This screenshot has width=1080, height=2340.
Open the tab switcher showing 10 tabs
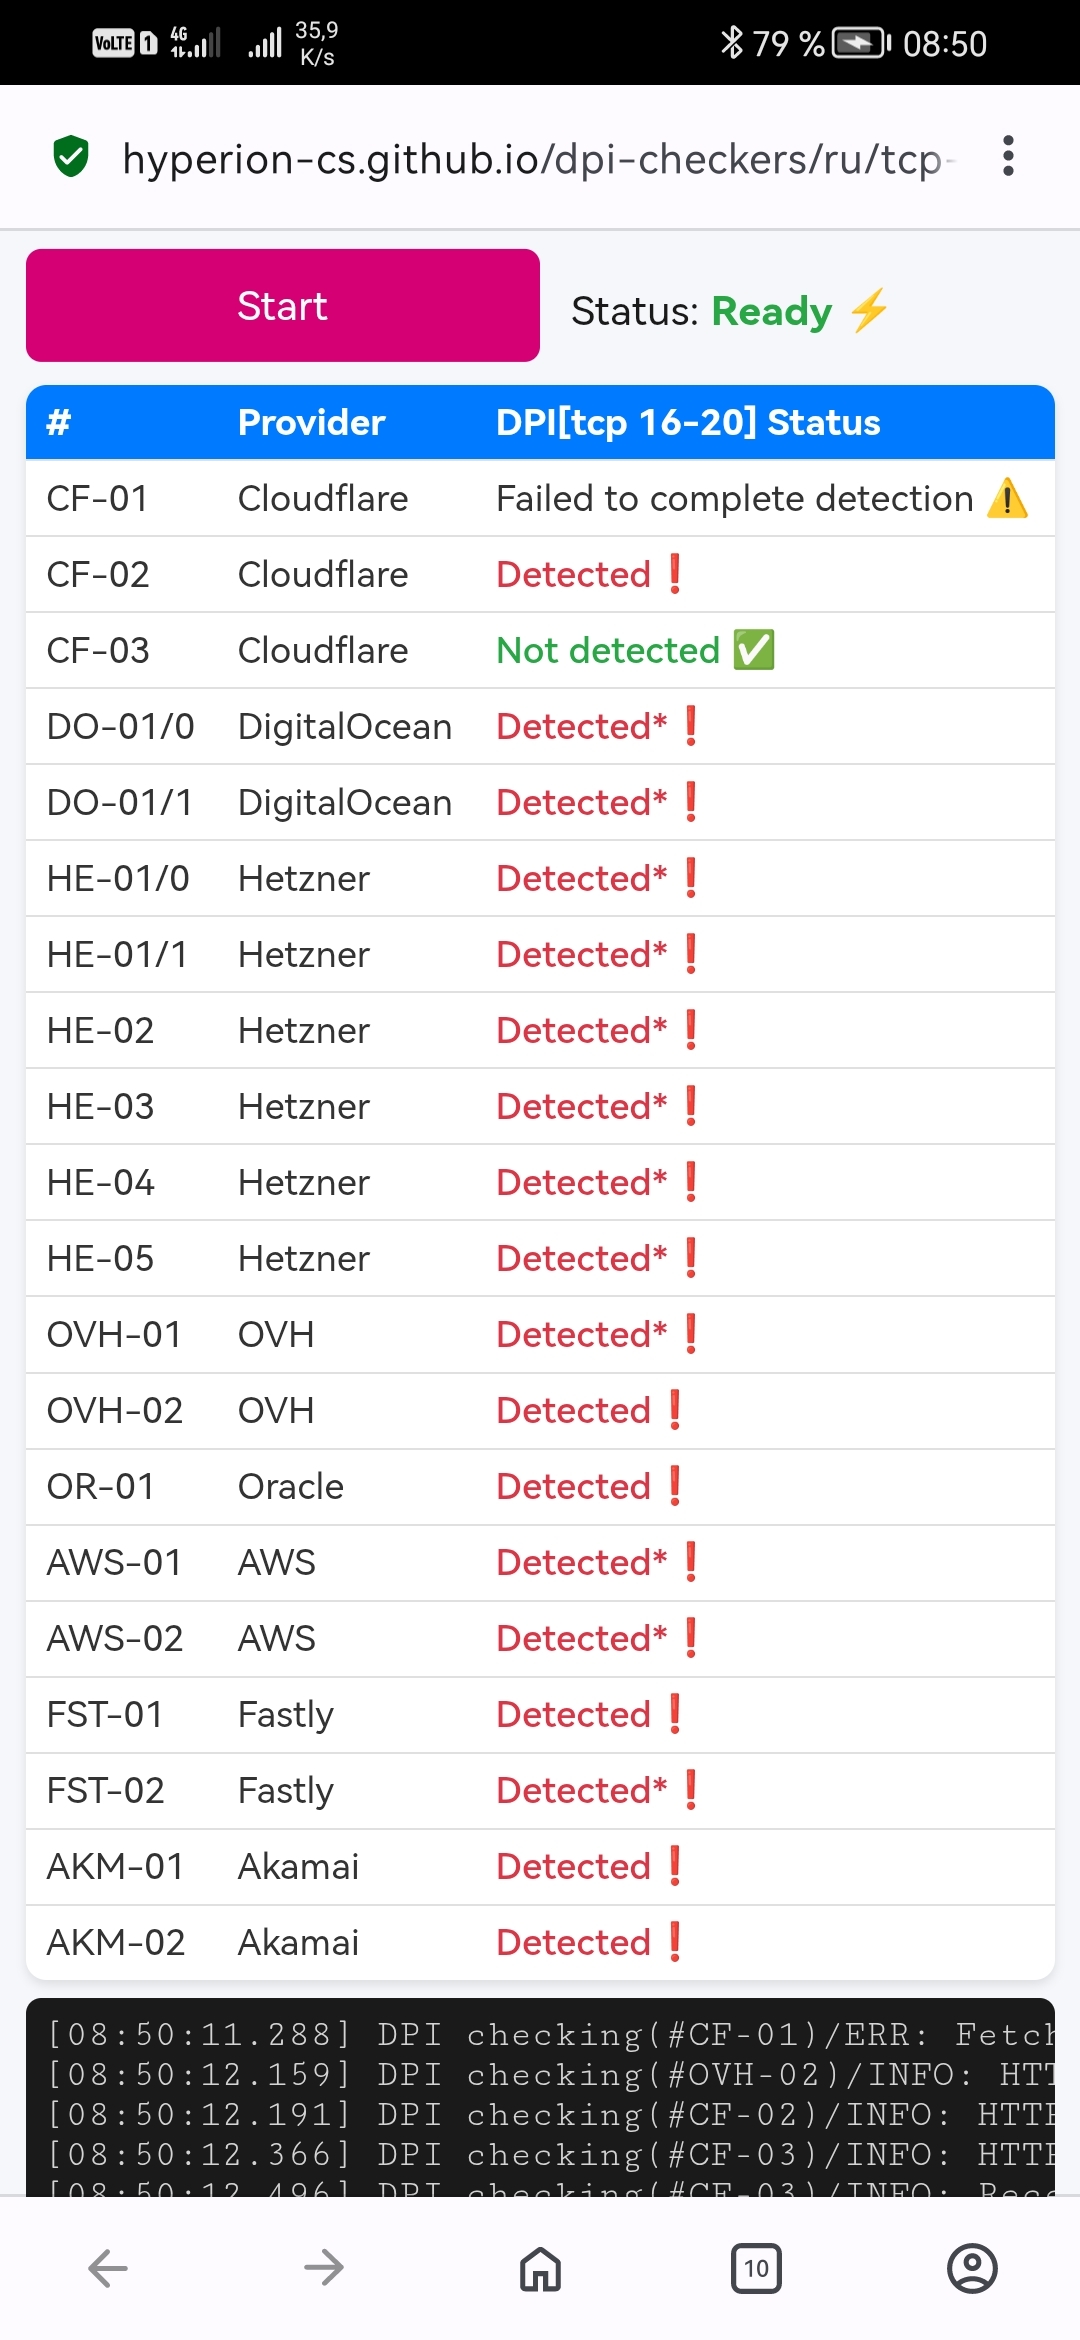[x=756, y=2268]
